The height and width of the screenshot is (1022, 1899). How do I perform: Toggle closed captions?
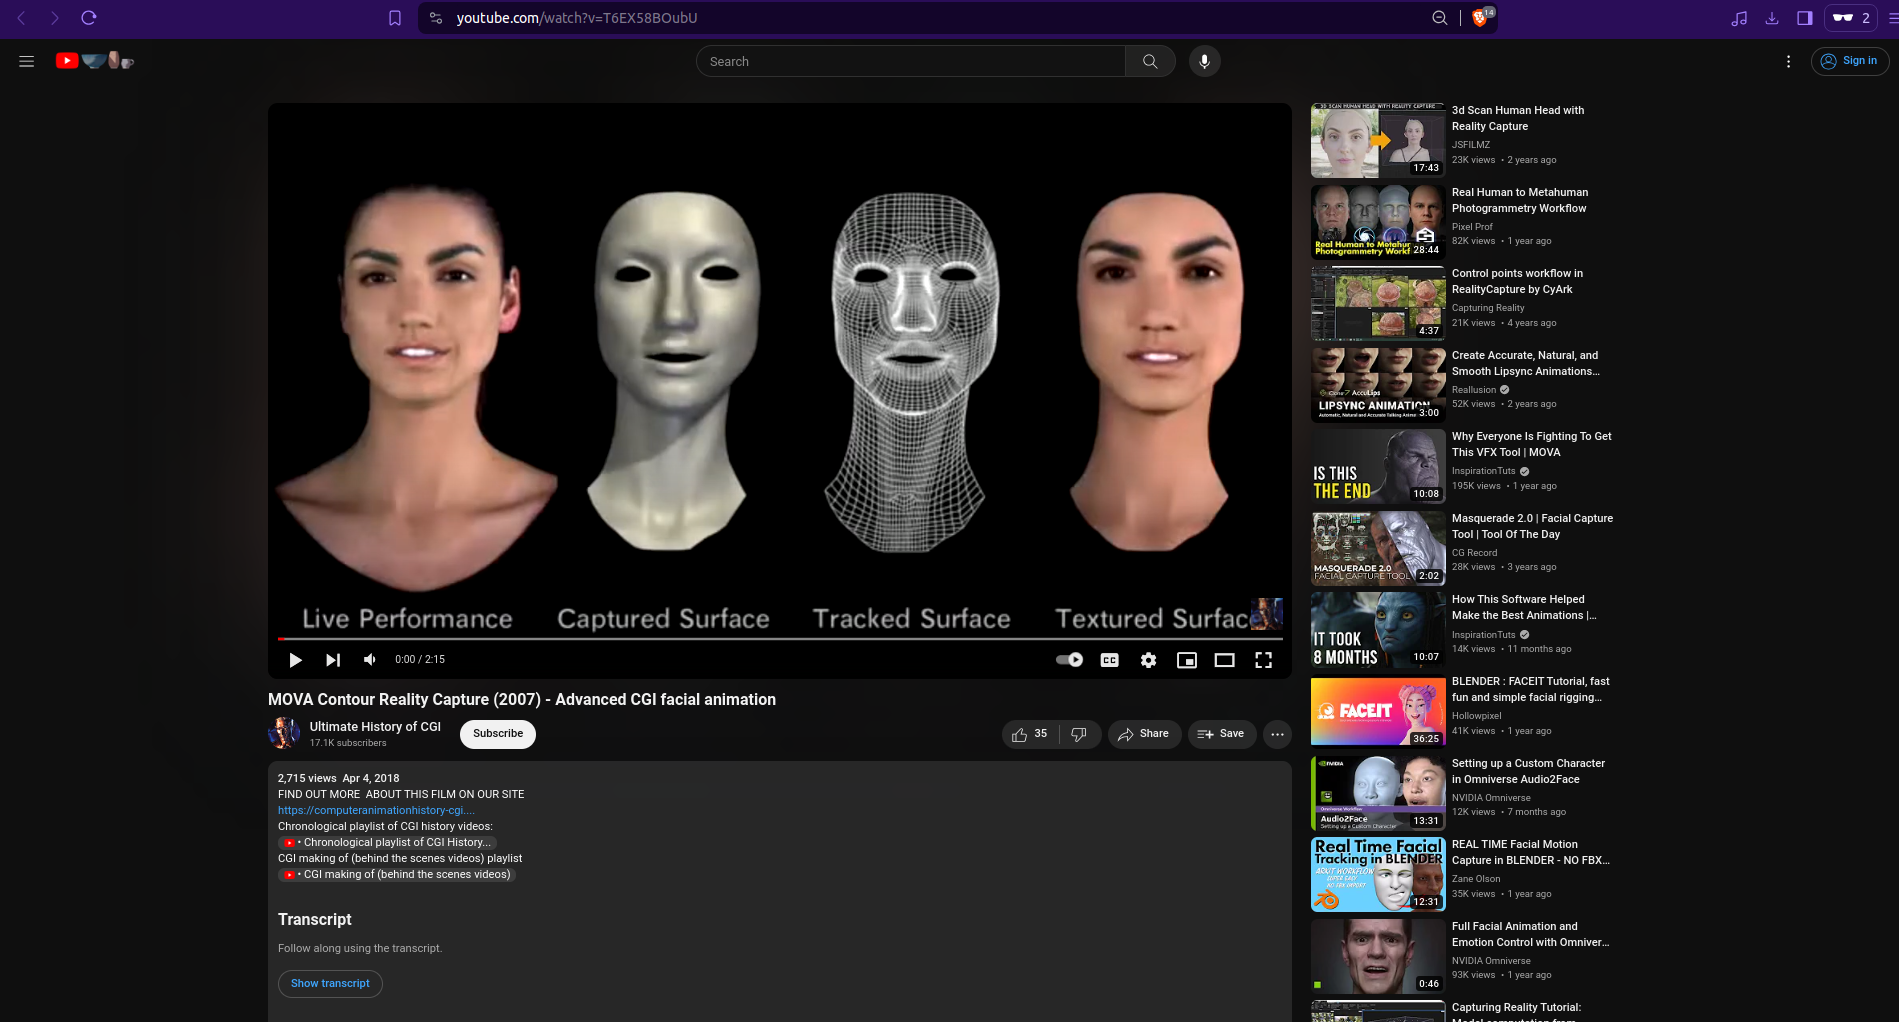1110,660
